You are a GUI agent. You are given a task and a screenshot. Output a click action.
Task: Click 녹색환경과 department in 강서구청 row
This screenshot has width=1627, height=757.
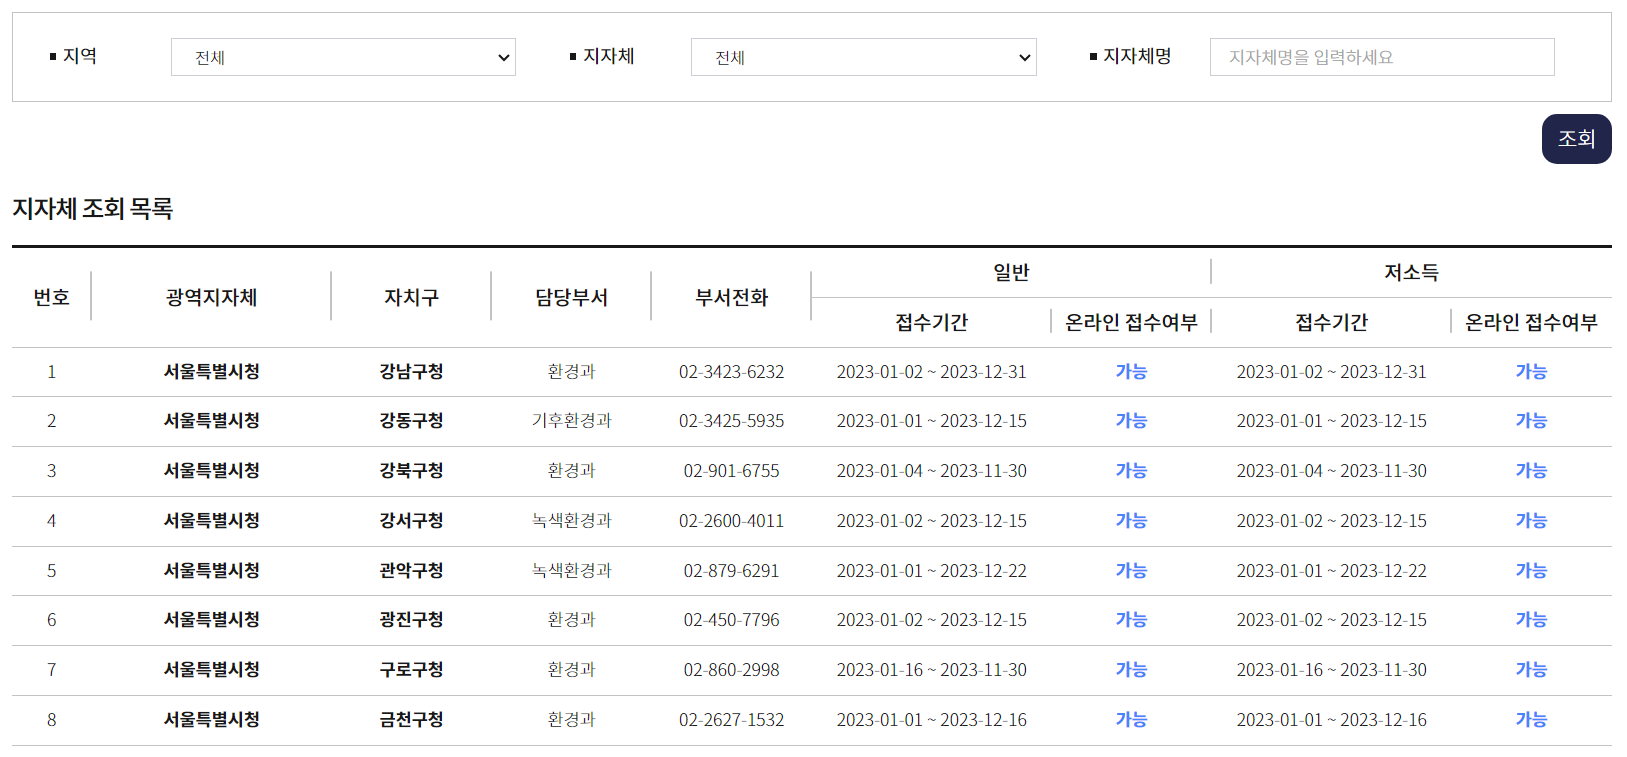coord(571,521)
